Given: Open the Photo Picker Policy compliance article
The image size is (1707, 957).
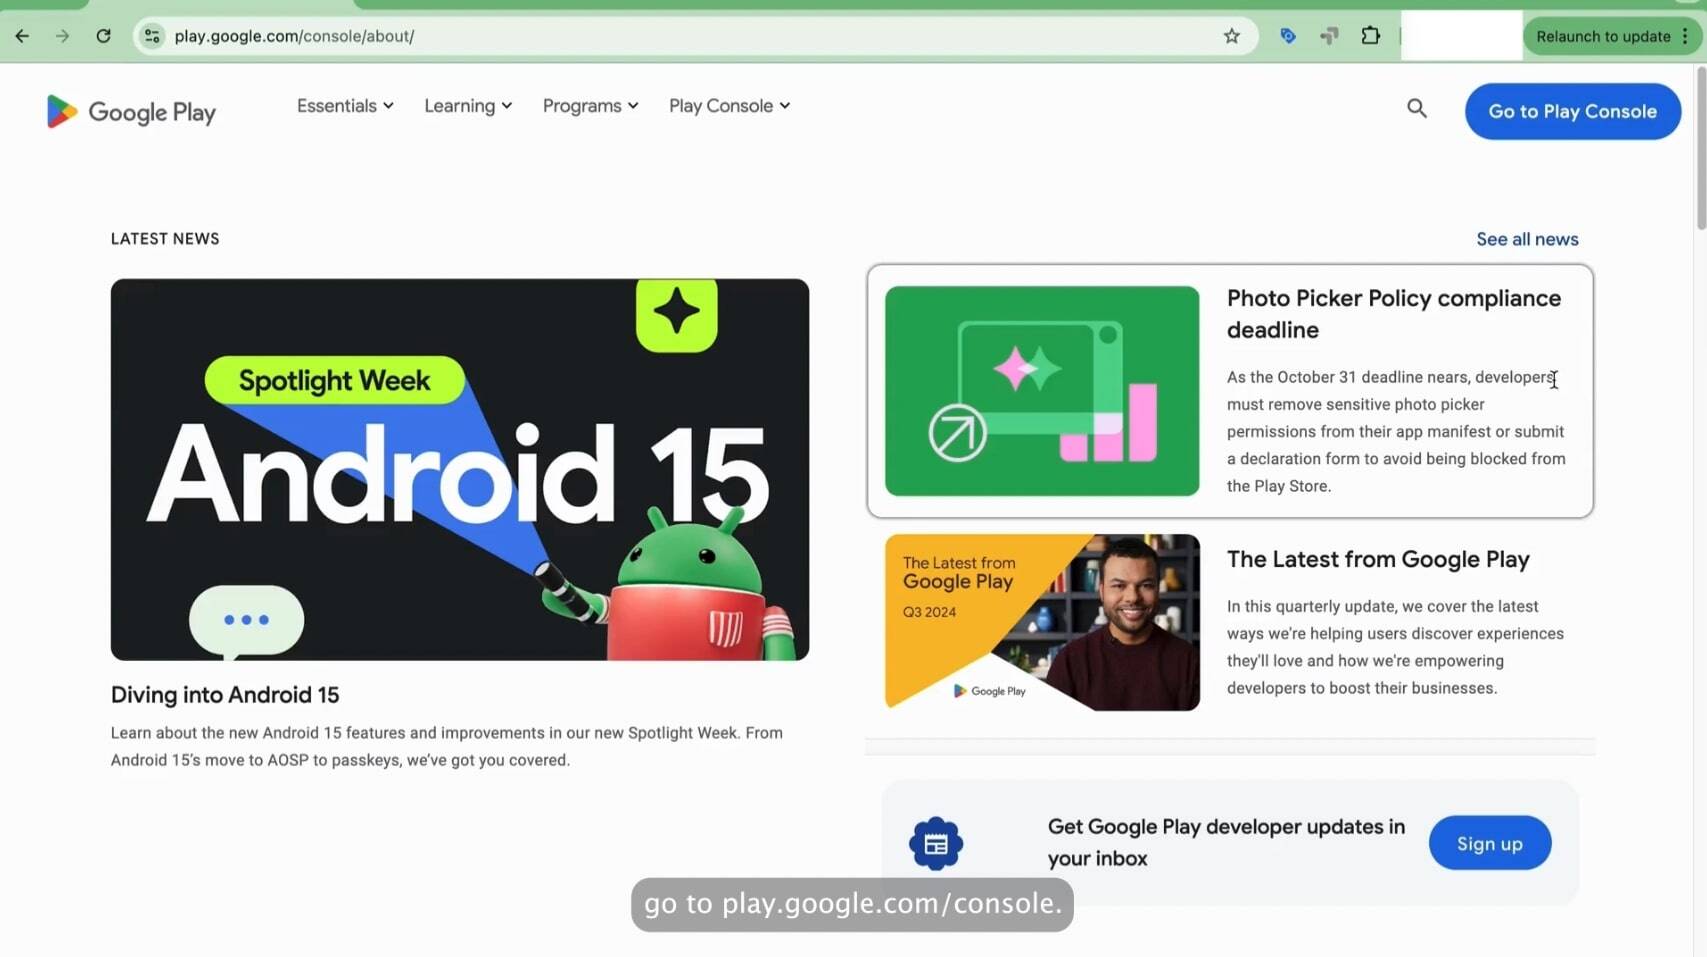Looking at the screenshot, I should [x=1228, y=391].
